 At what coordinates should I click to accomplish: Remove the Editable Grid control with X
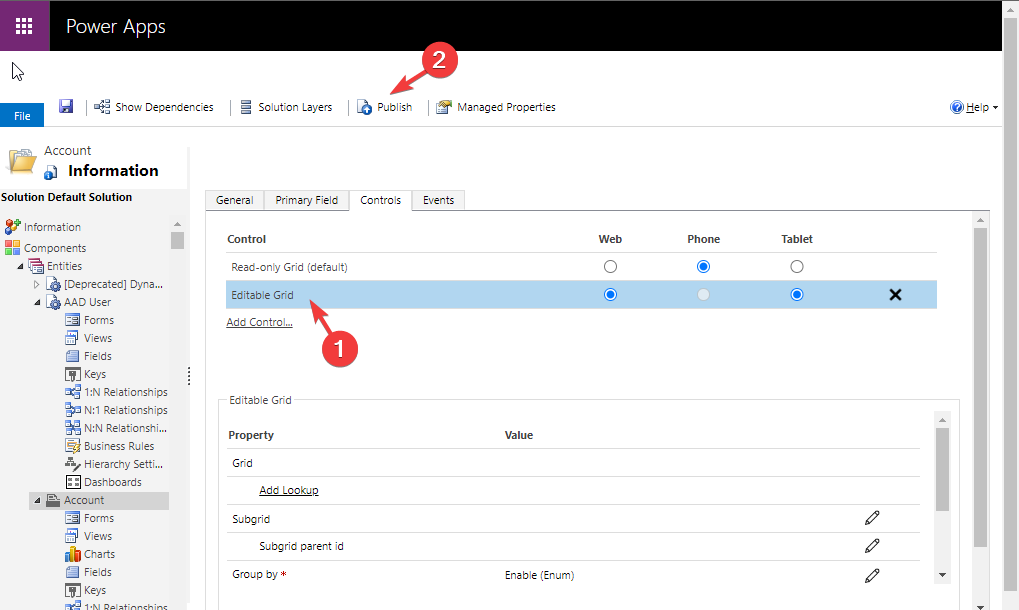[x=896, y=294]
